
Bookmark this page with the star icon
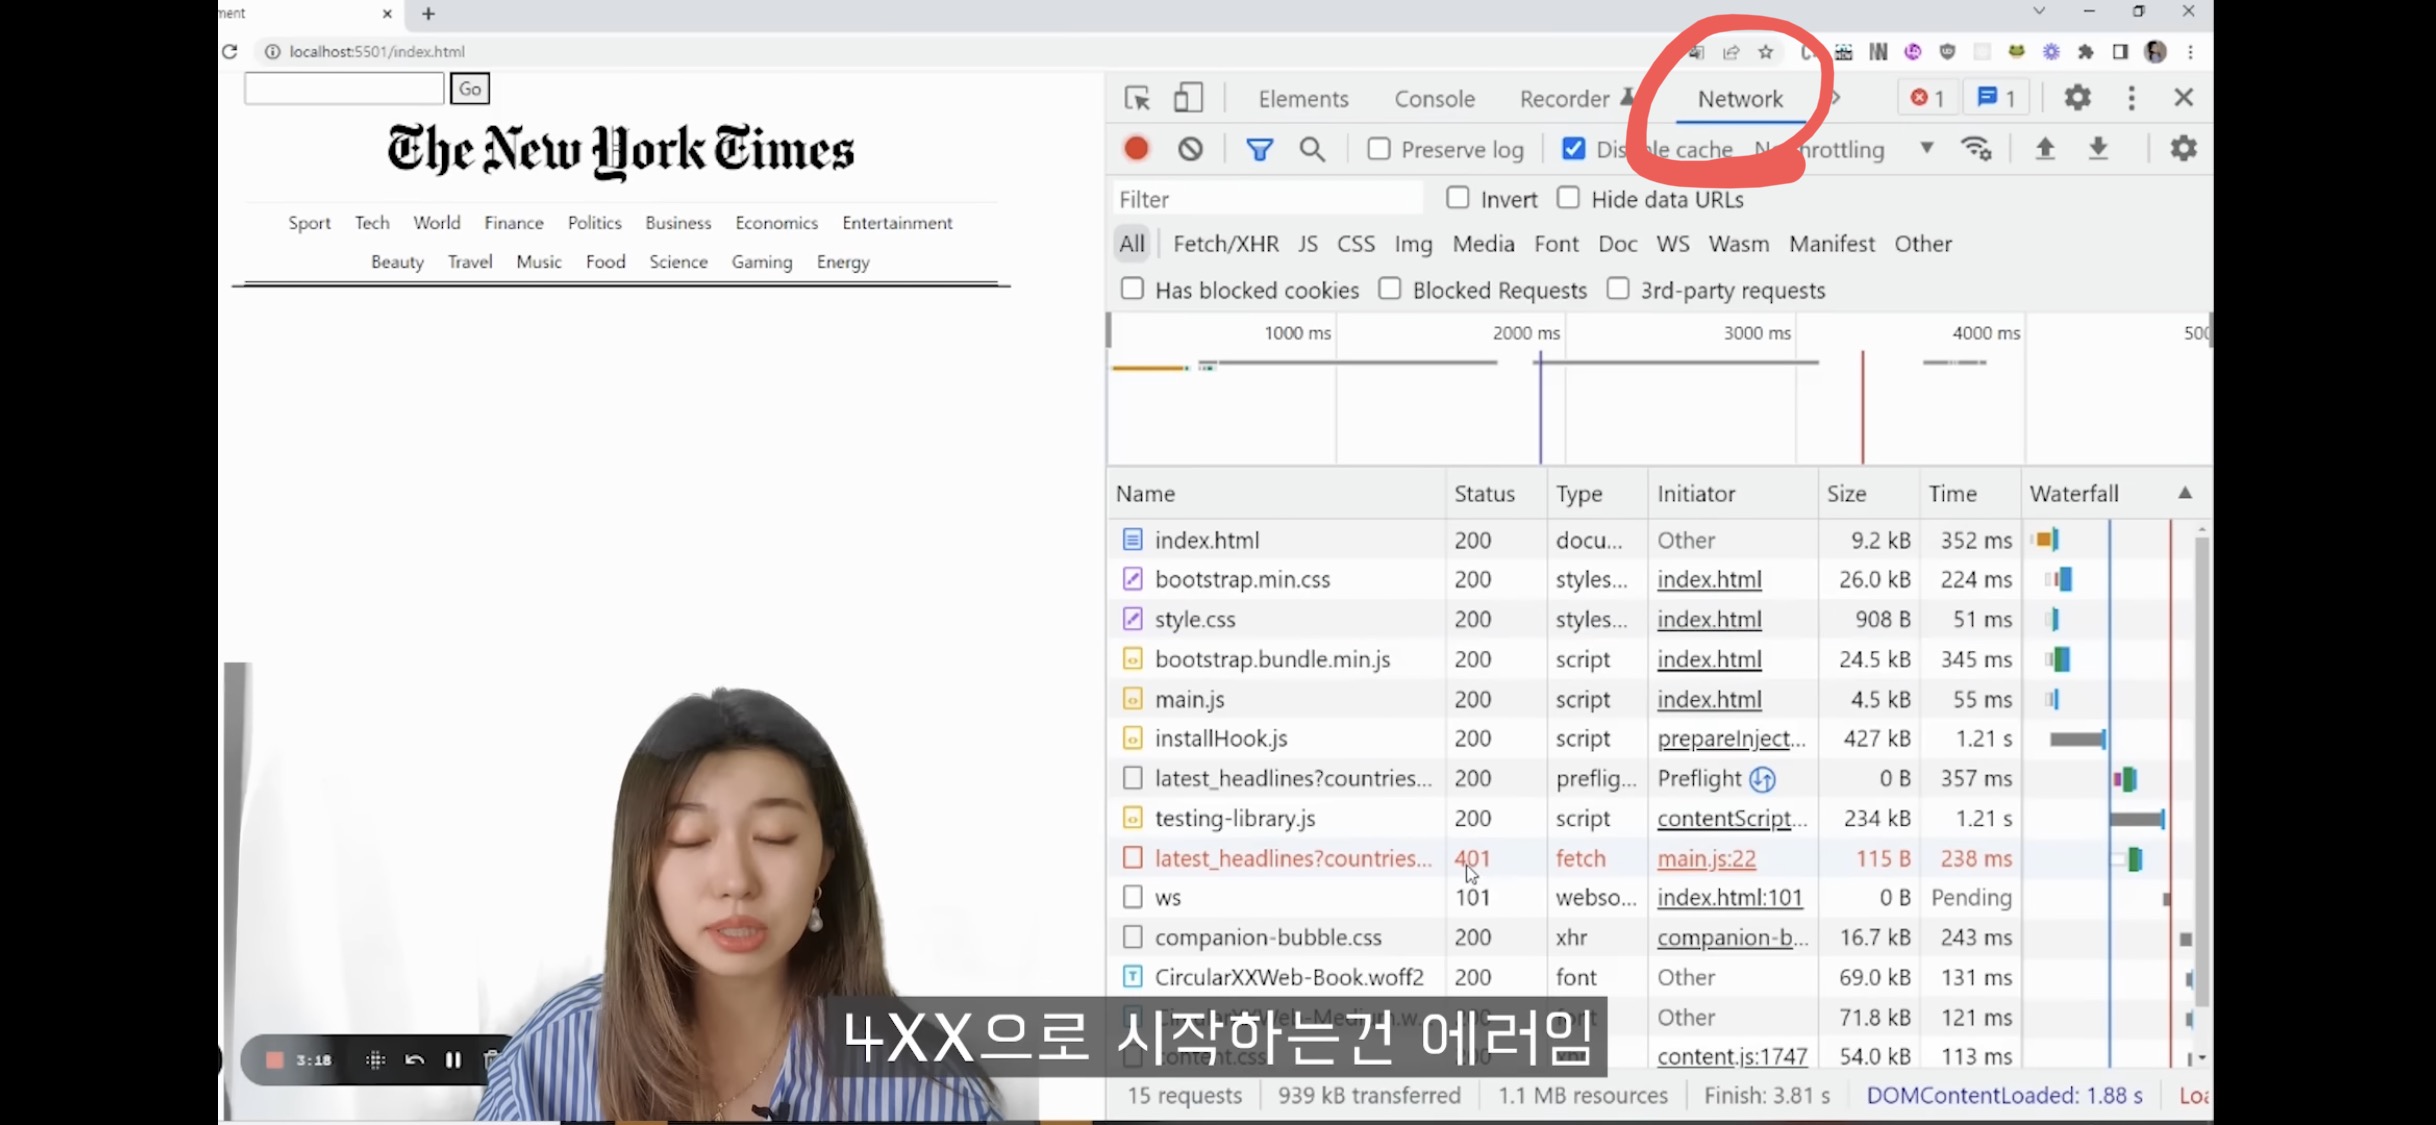[1765, 52]
